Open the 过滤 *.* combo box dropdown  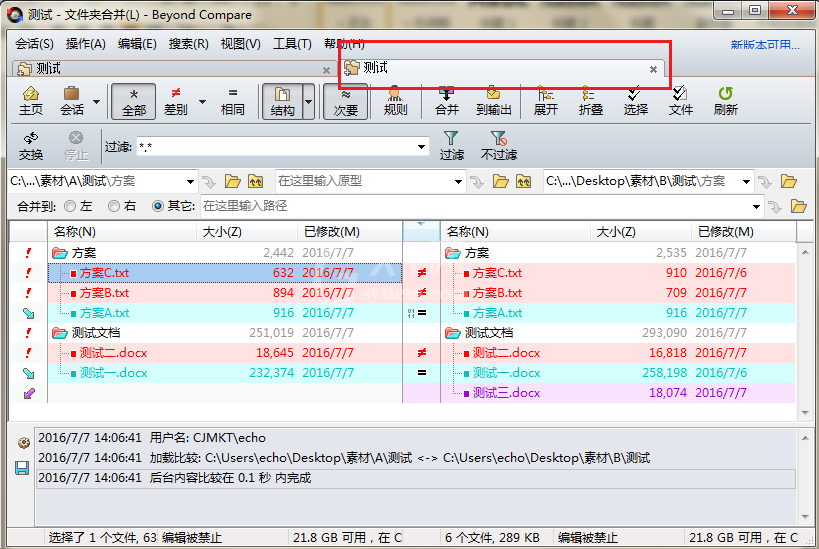[x=421, y=147]
